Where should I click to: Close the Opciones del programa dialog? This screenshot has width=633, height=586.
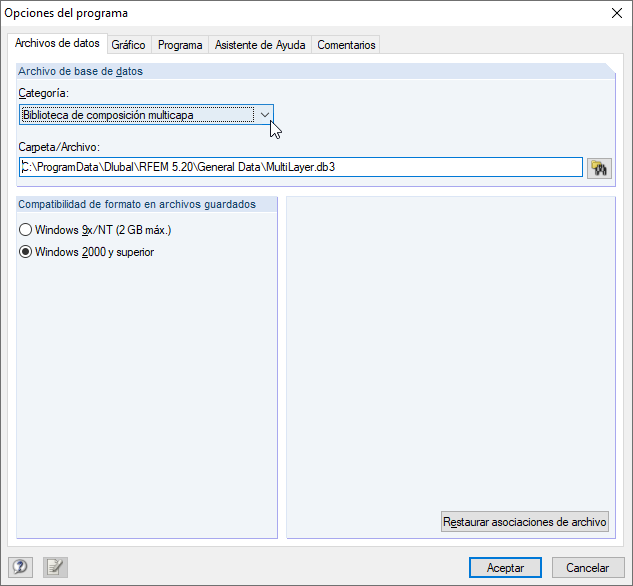point(616,13)
